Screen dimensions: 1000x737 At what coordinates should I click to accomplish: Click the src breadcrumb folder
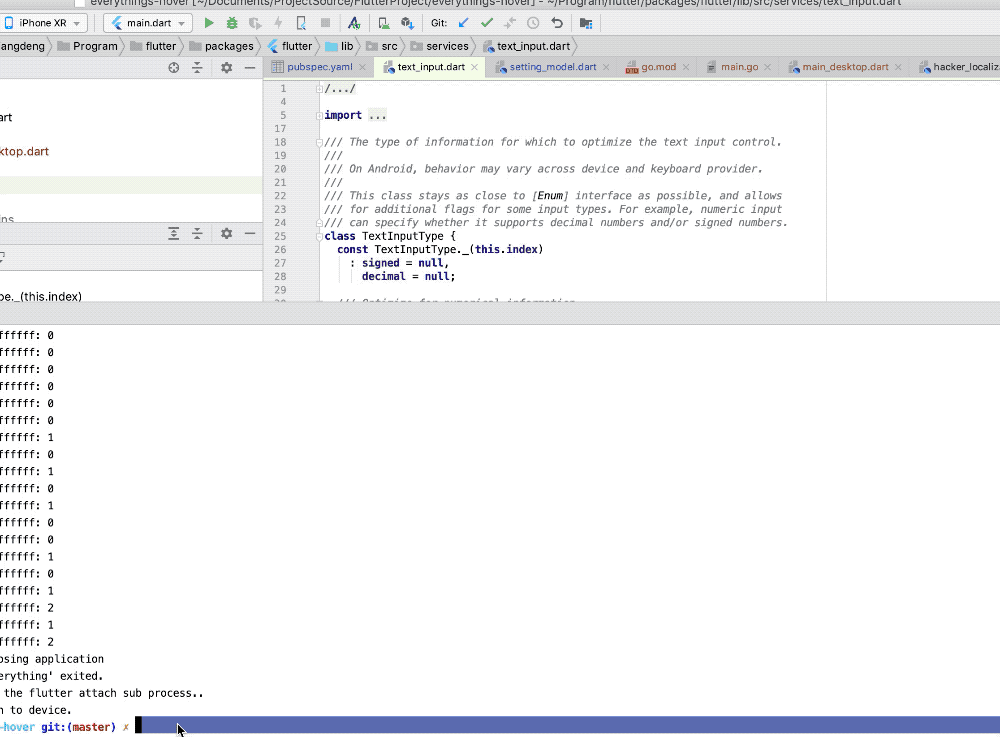pyautogui.click(x=381, y=46)
